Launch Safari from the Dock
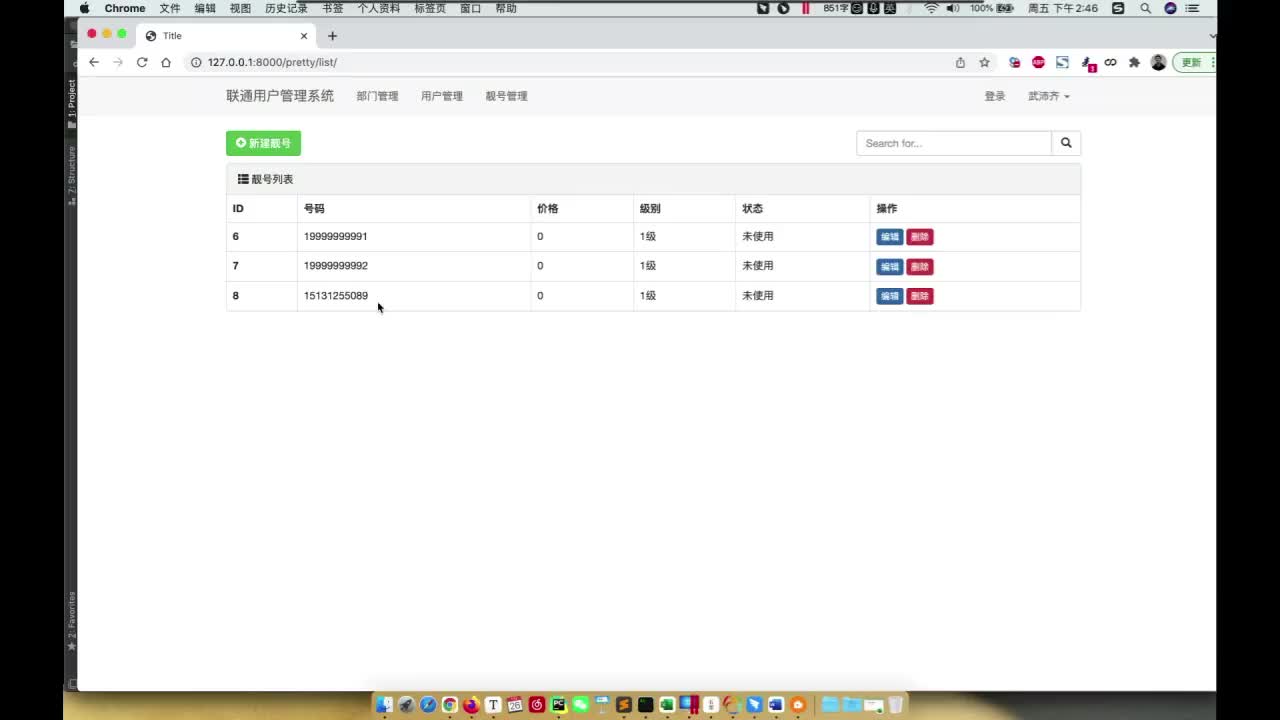This screenshot has width=1280, height=720. coord(428,705)
